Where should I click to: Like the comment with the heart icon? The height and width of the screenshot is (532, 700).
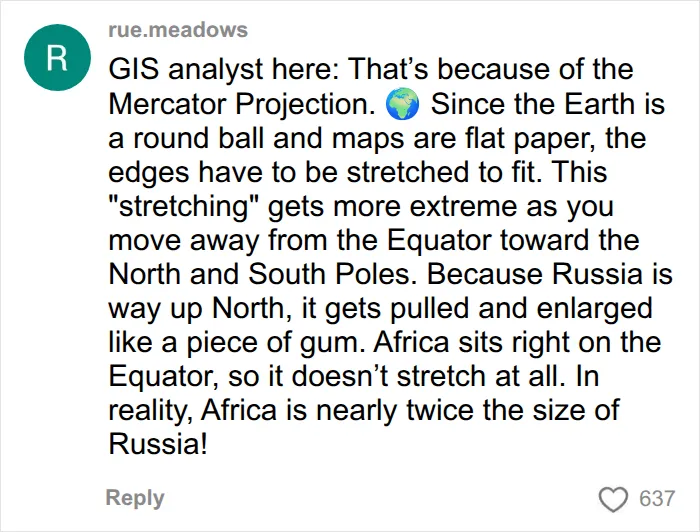pyautogui.click(x=613, y=499)
